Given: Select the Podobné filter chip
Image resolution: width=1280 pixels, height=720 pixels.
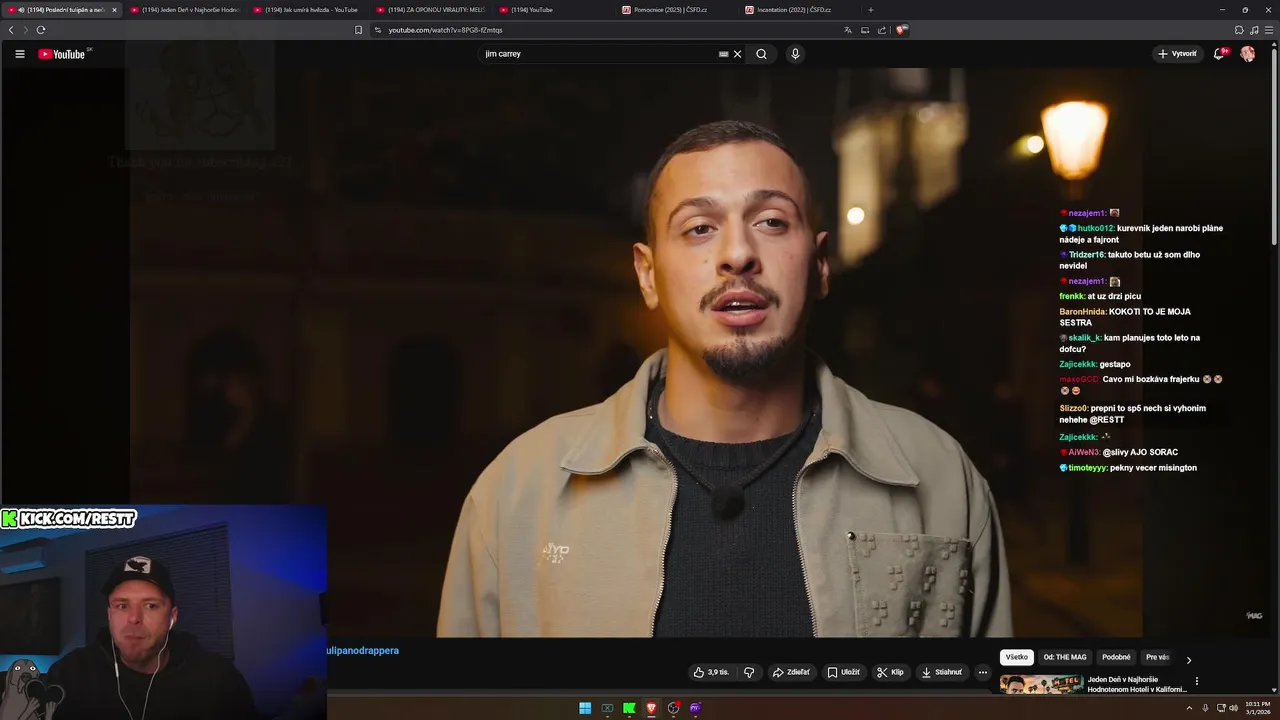Looking at the screenshot, I should coord(1116,657).
